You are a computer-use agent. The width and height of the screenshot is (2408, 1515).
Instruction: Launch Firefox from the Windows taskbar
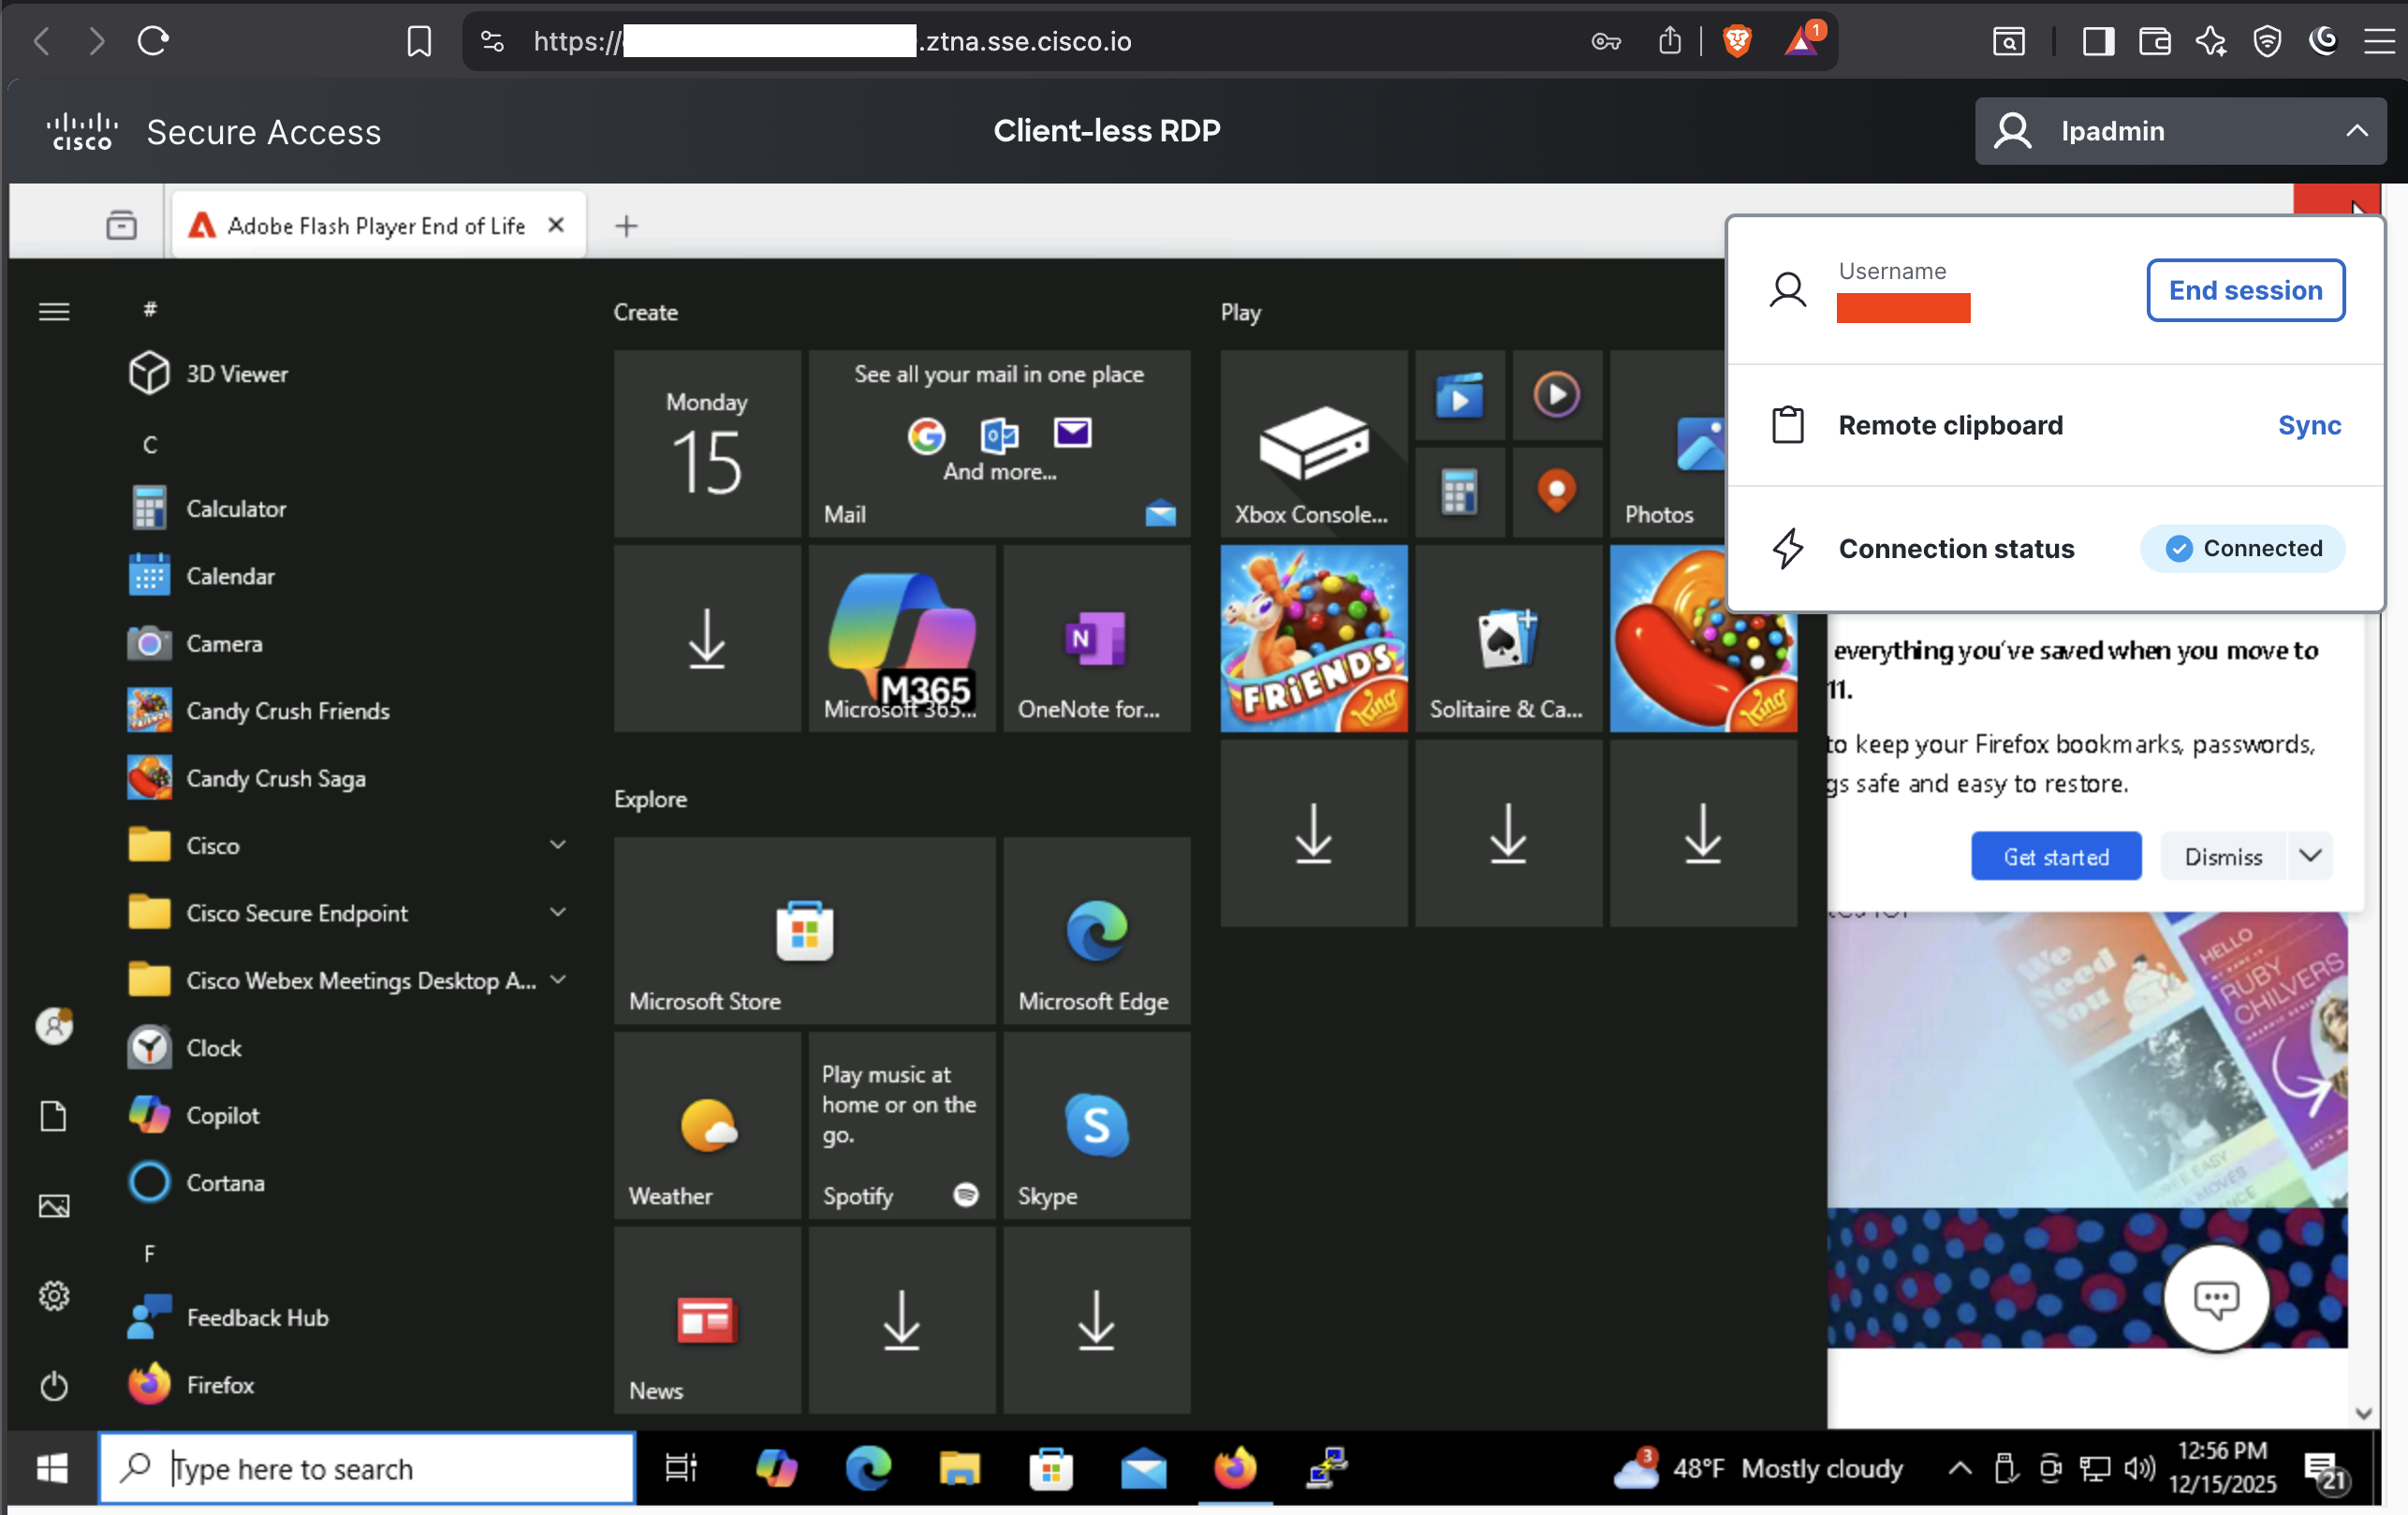[x=1234, y=1468]
